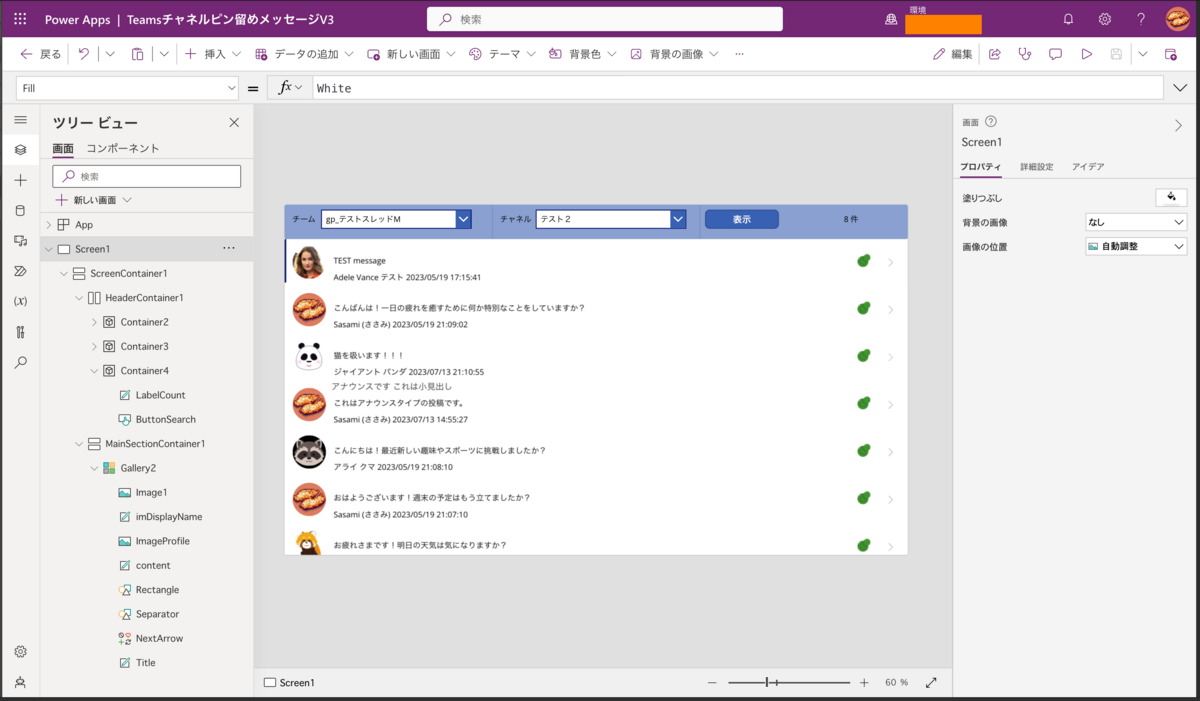This screenshot has width=1200, height=701.
Task: Open the insert plus icon in left rail
Action: (20, 180)
